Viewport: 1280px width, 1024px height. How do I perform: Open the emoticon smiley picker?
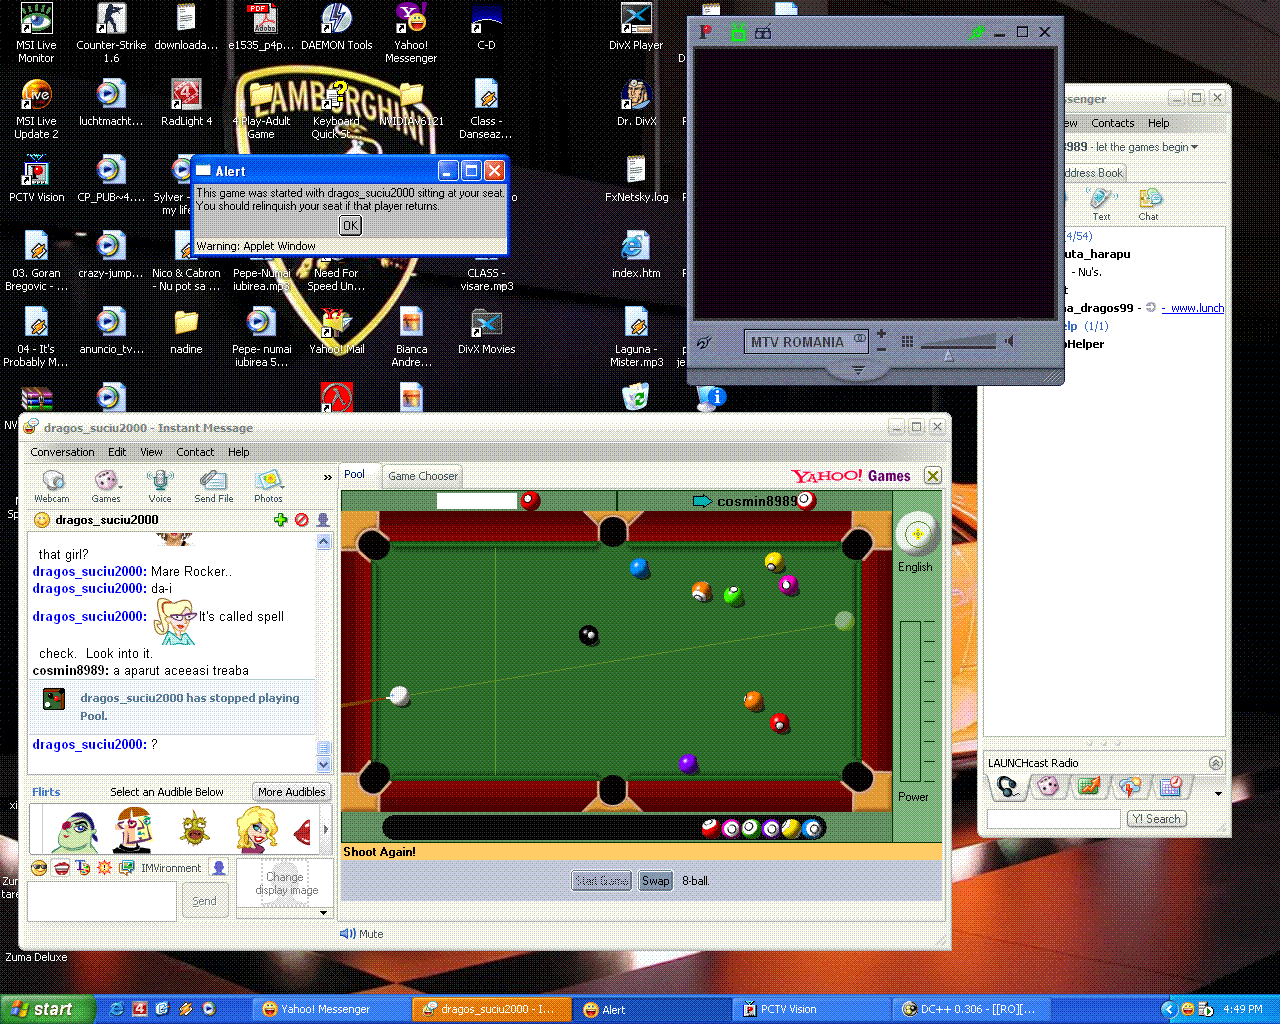[x=39, y=868]
